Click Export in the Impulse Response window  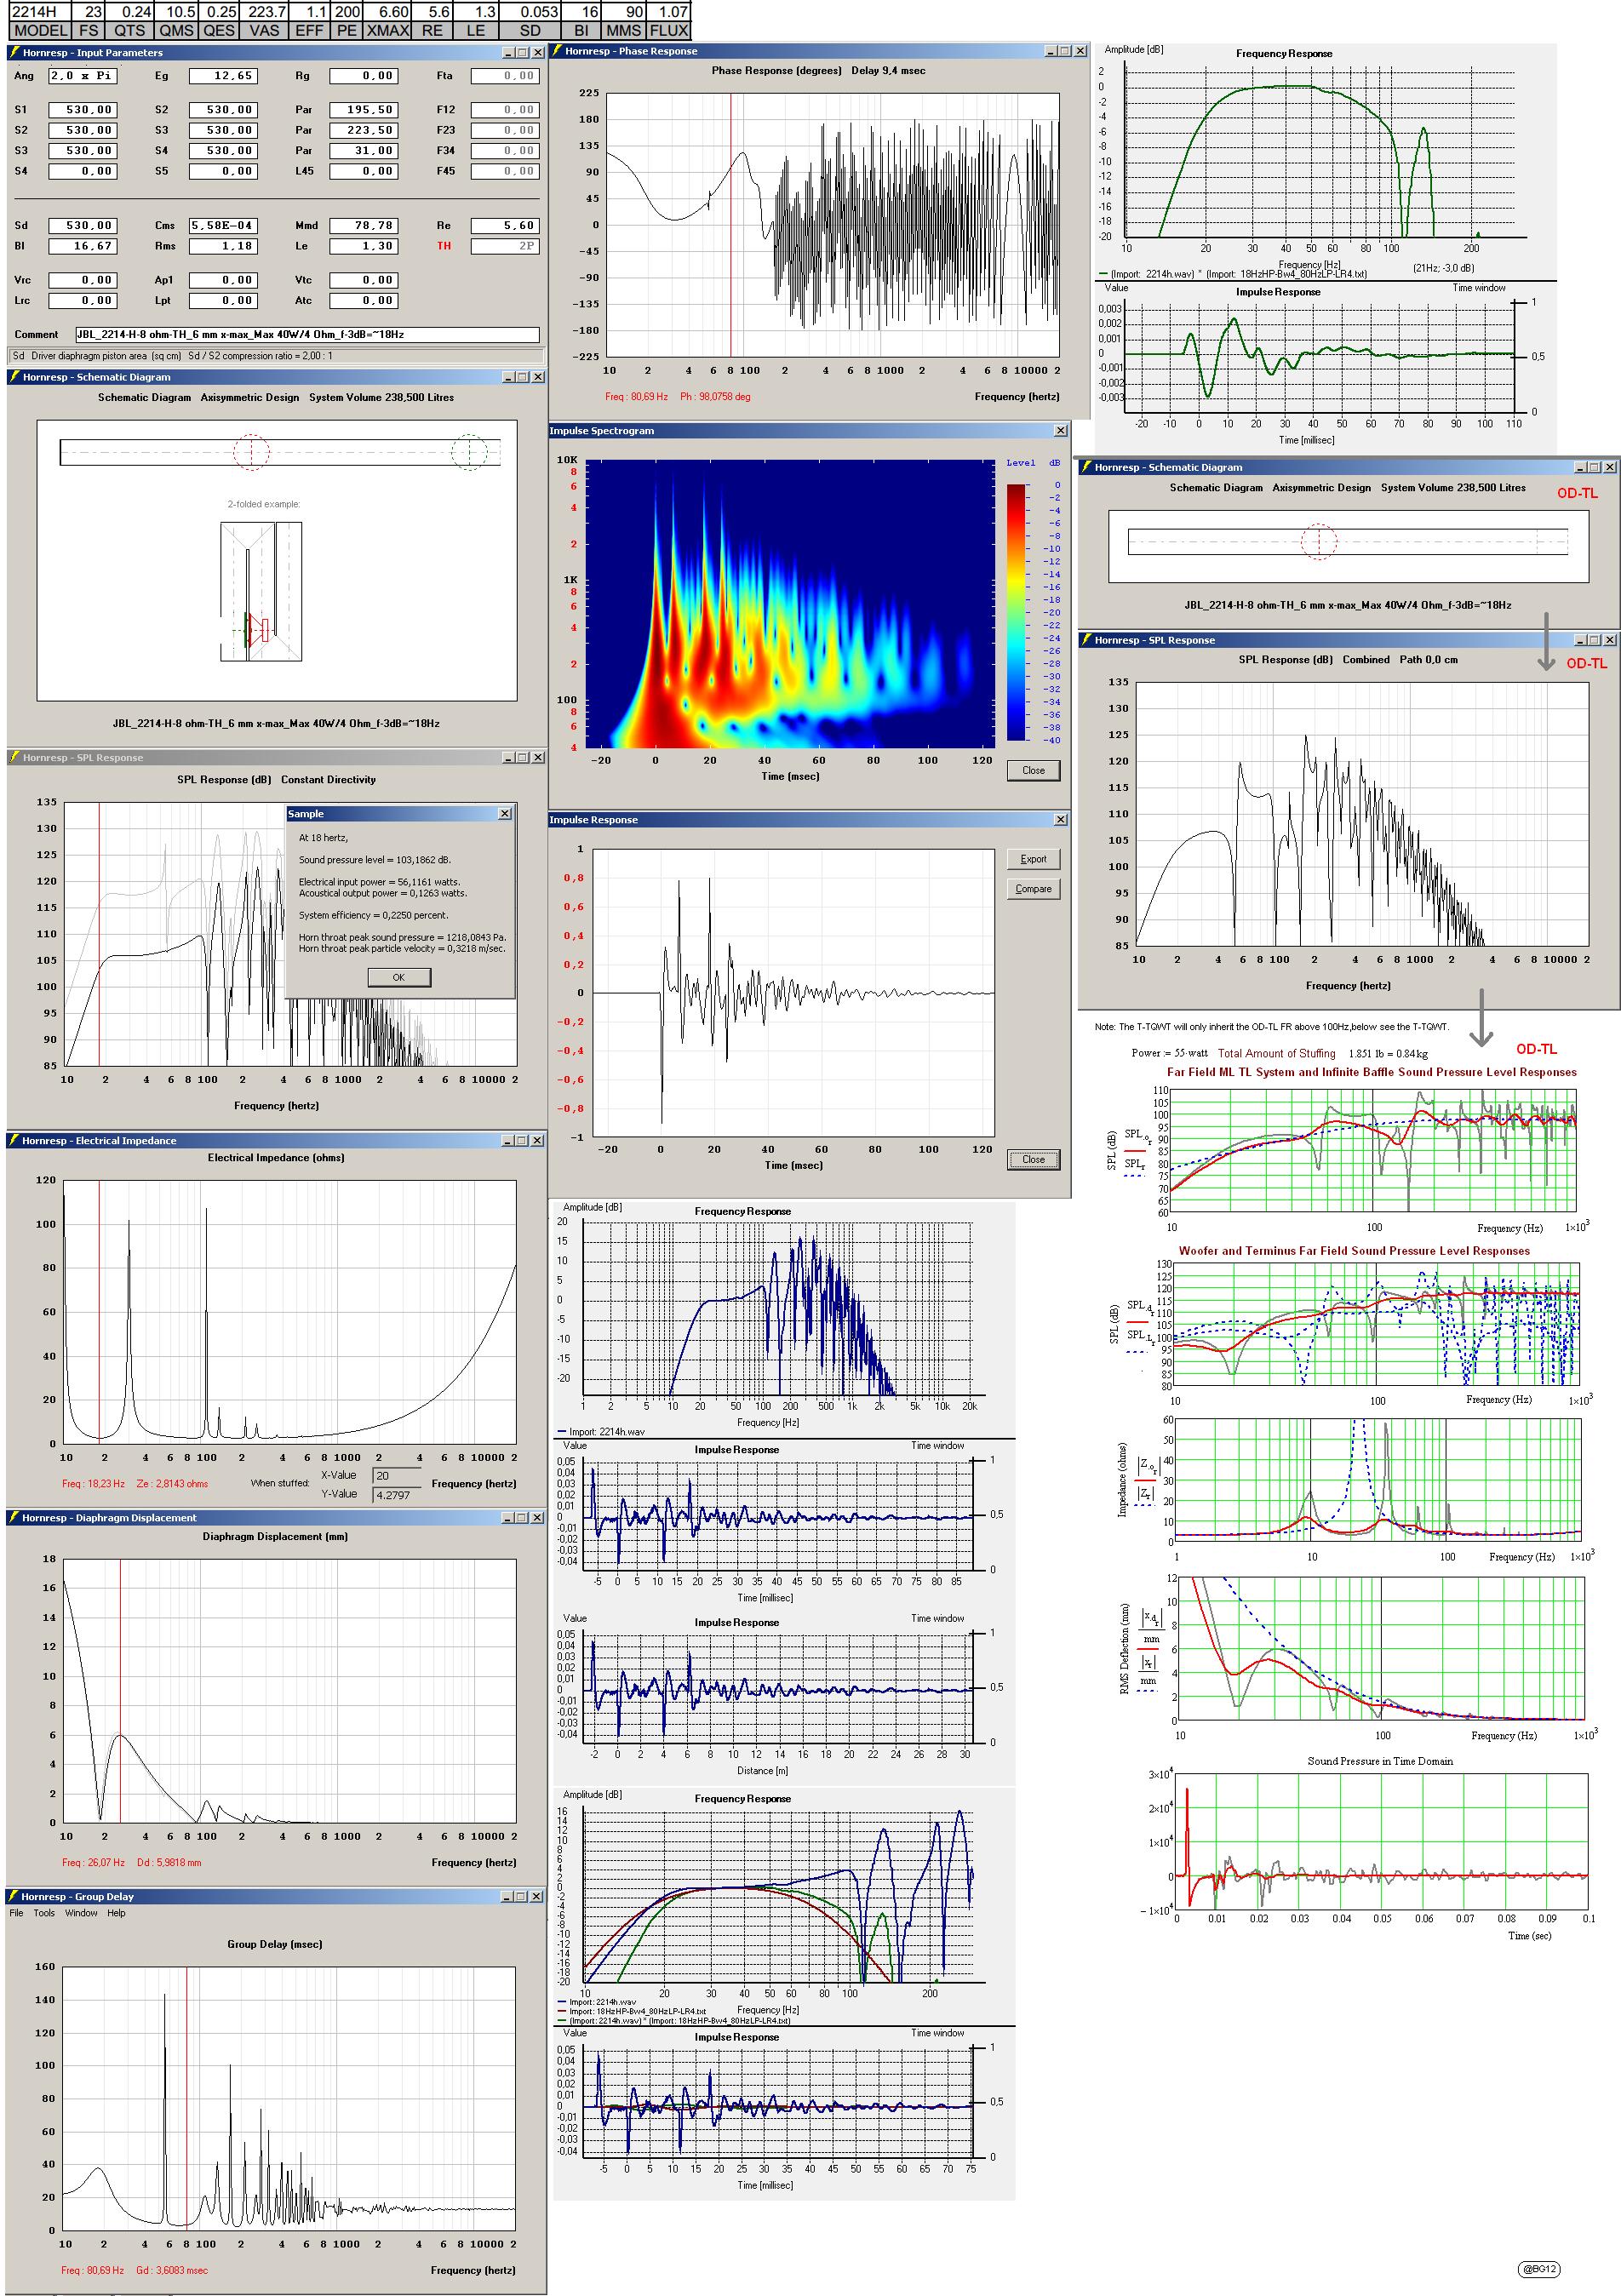[x=1033, y=859]
